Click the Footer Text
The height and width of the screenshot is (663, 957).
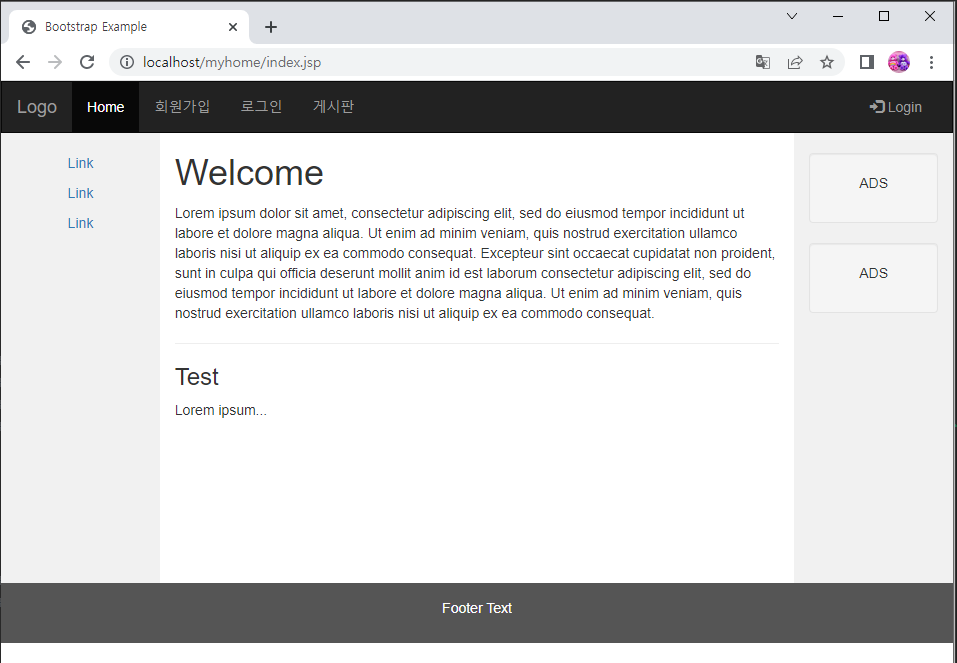point(477,609)
